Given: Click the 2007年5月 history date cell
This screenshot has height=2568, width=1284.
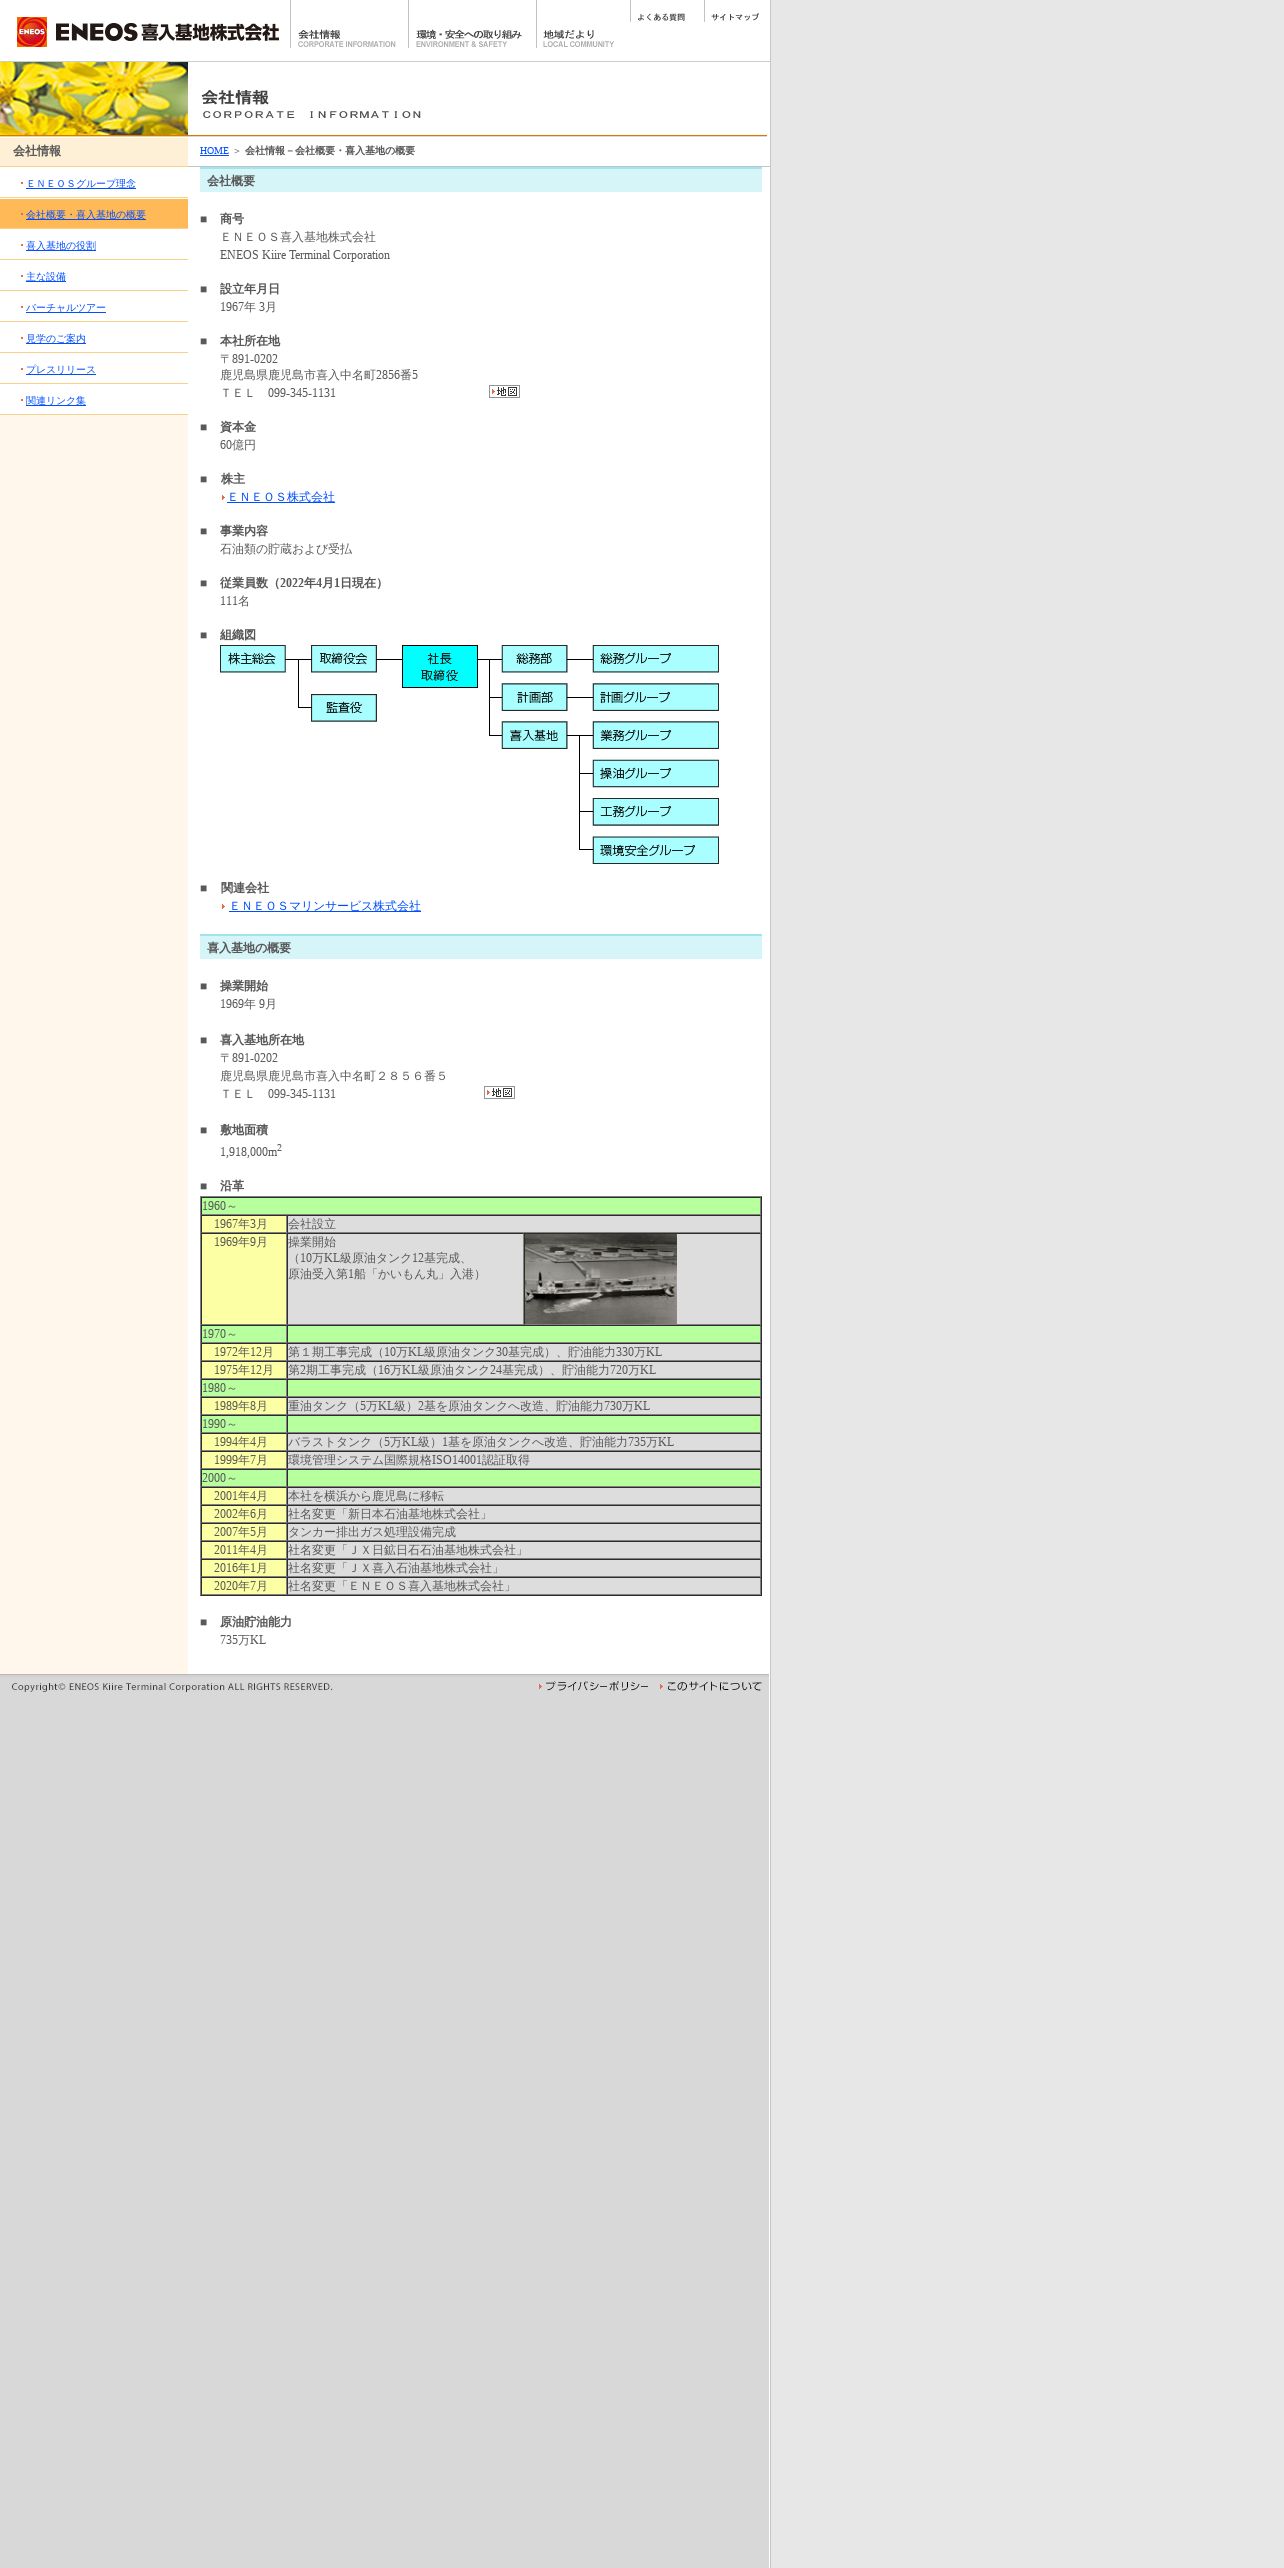Looking at the screenshot, I should tap(244, 1532).
